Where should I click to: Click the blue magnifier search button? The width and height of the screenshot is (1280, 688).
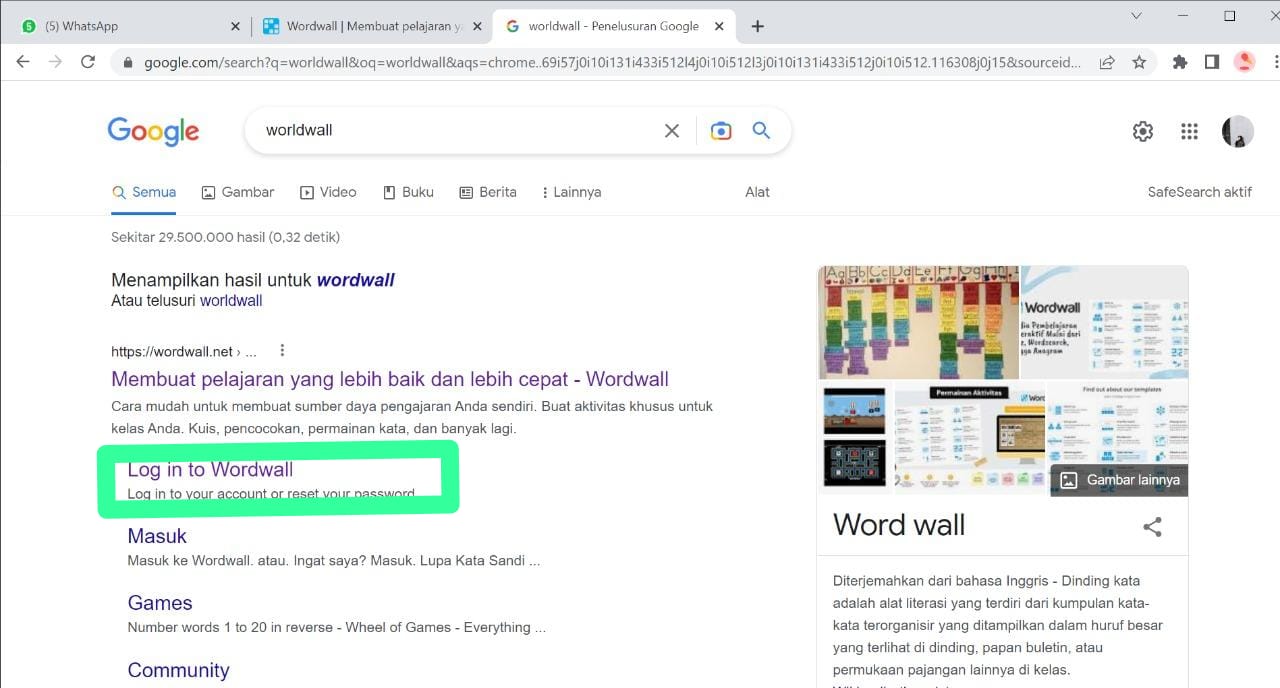[762, 130]
